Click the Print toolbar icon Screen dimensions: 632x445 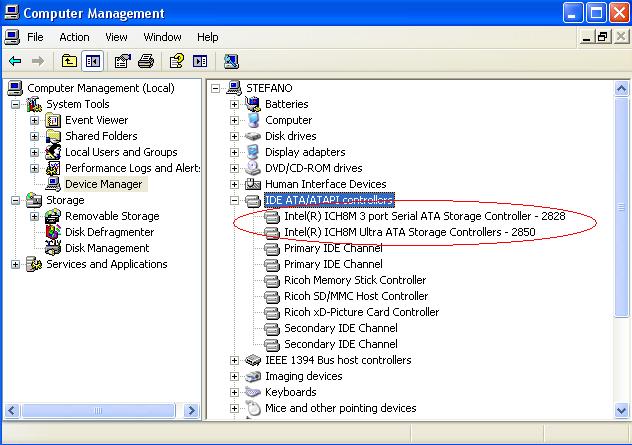pyautogui.click(x=146, y=61)
